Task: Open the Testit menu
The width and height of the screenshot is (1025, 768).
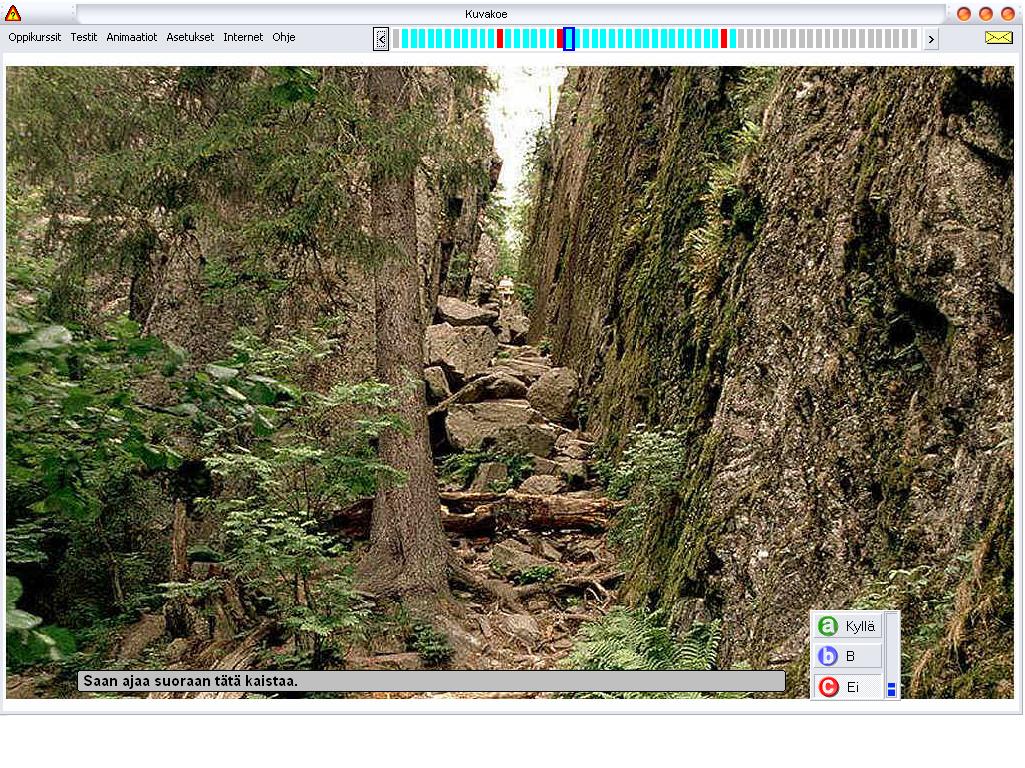Action: click(x=84, y=38)
